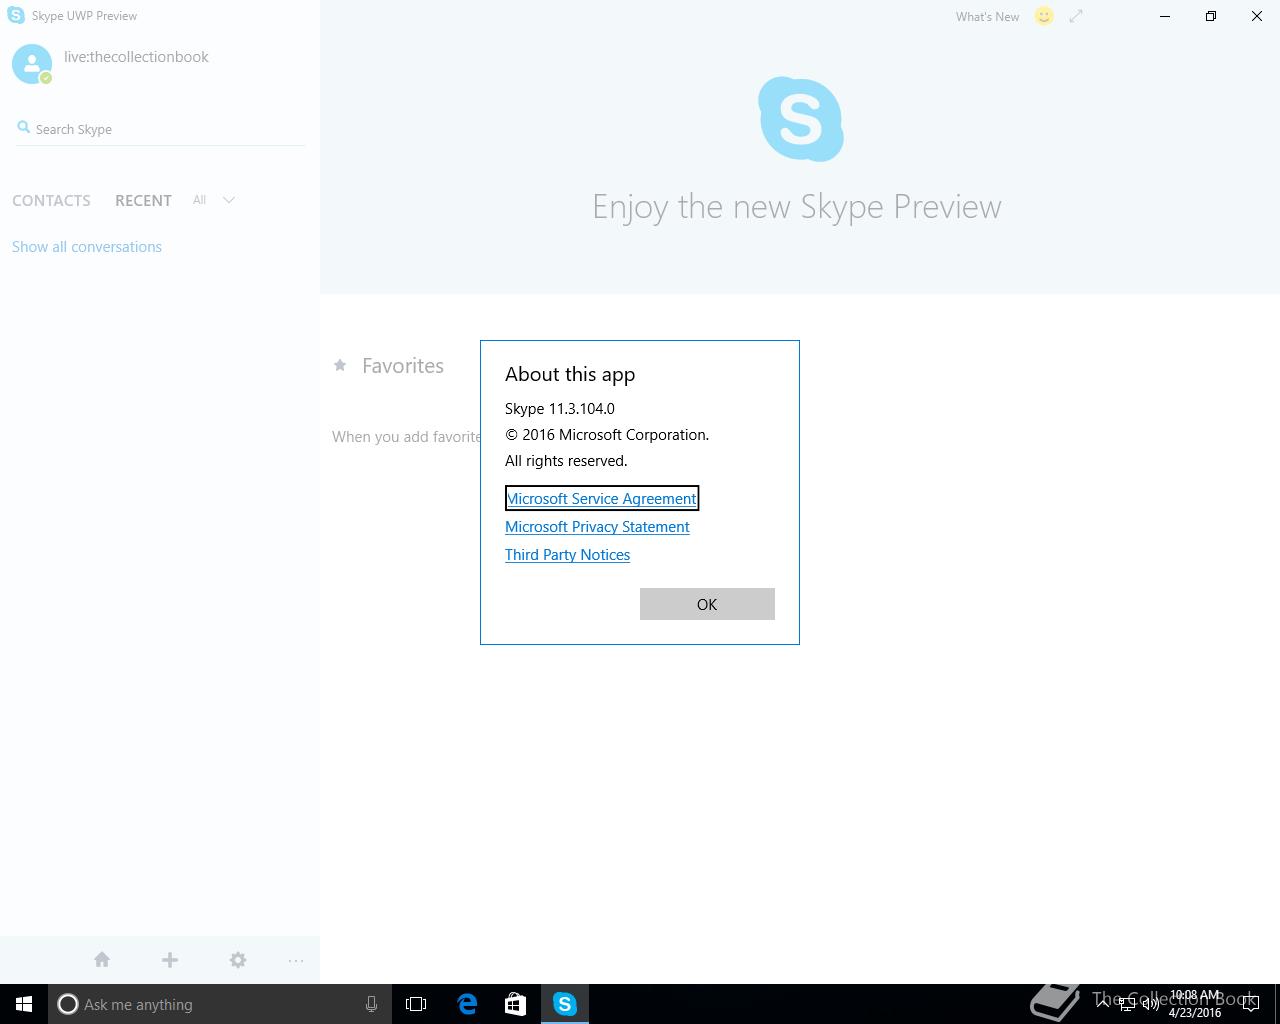Click Cortana Ask me anything box
The height and width of the screenshot is (1024, 1280).
click(x=220, y=1004)
